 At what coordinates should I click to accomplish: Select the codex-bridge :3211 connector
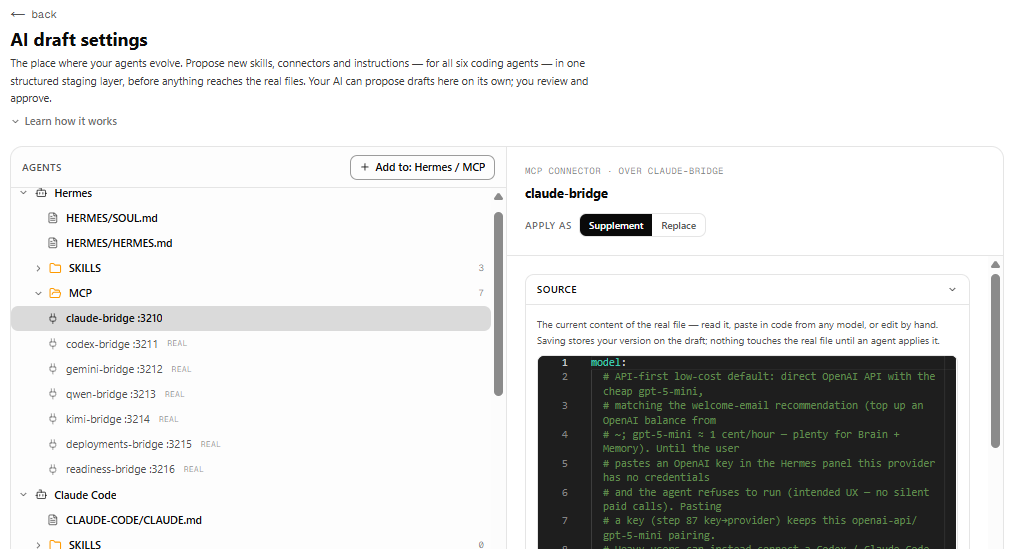[112, 343]
